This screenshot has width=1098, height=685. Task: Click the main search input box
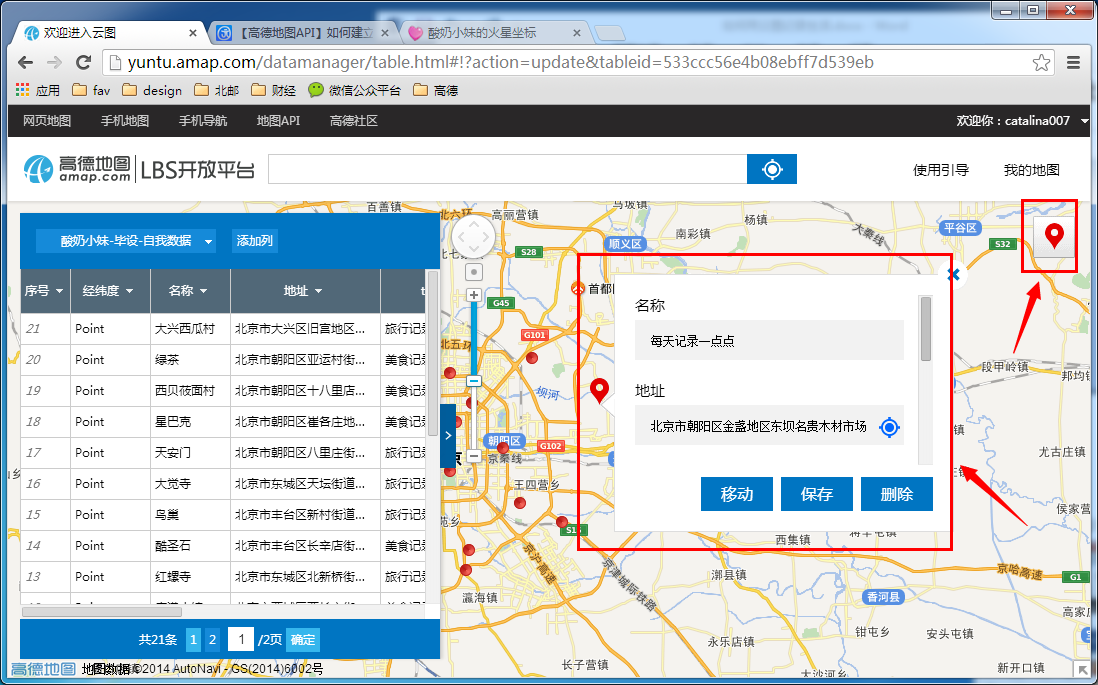(x=508, y=169)
